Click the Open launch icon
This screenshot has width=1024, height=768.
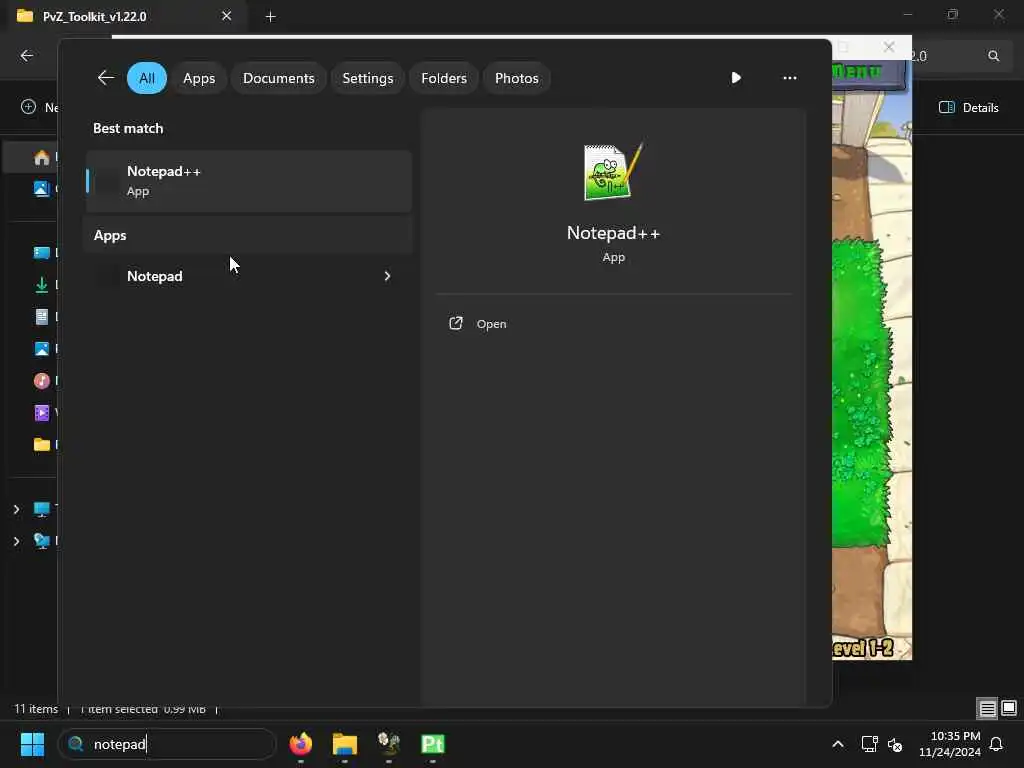(456, 323)
